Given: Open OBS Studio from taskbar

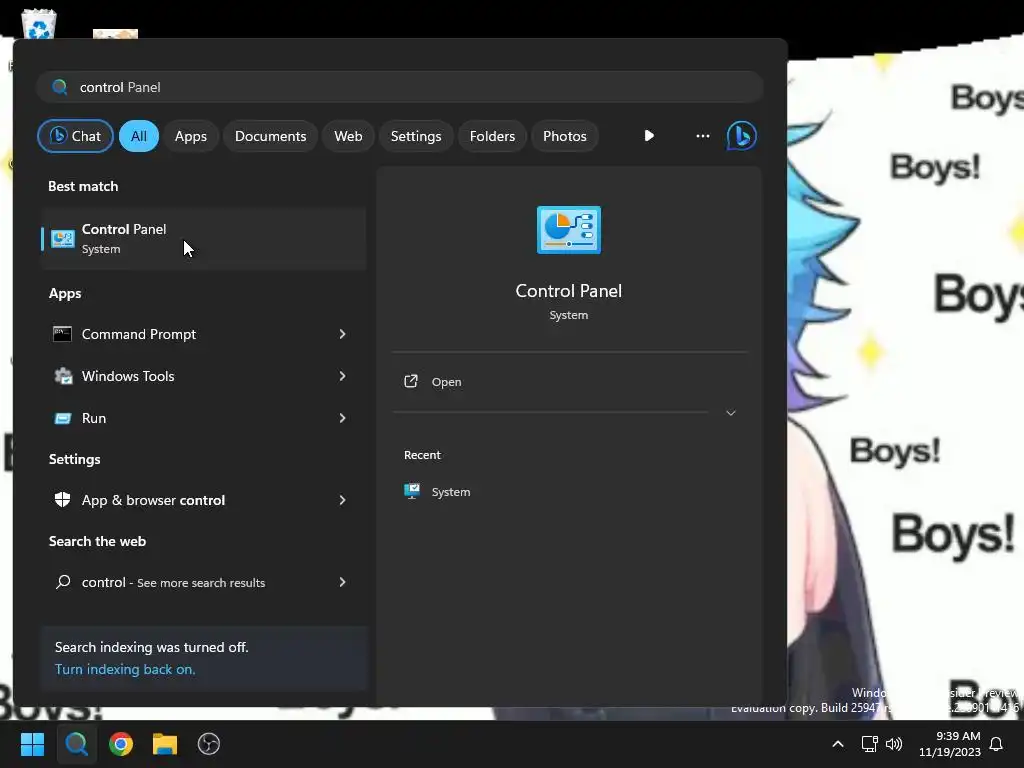Looking at the screenshot, I should [209, 744].
